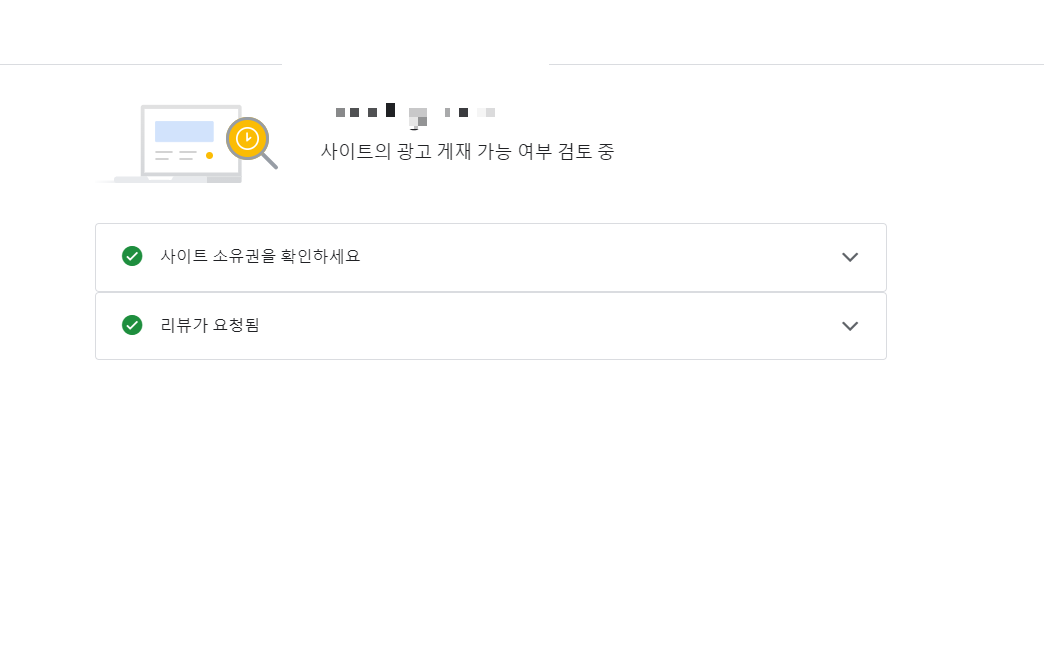This screenshot has height=653, width=1044.
Task: Click the review progress illustration showing pending status
Action: [190, 140]
